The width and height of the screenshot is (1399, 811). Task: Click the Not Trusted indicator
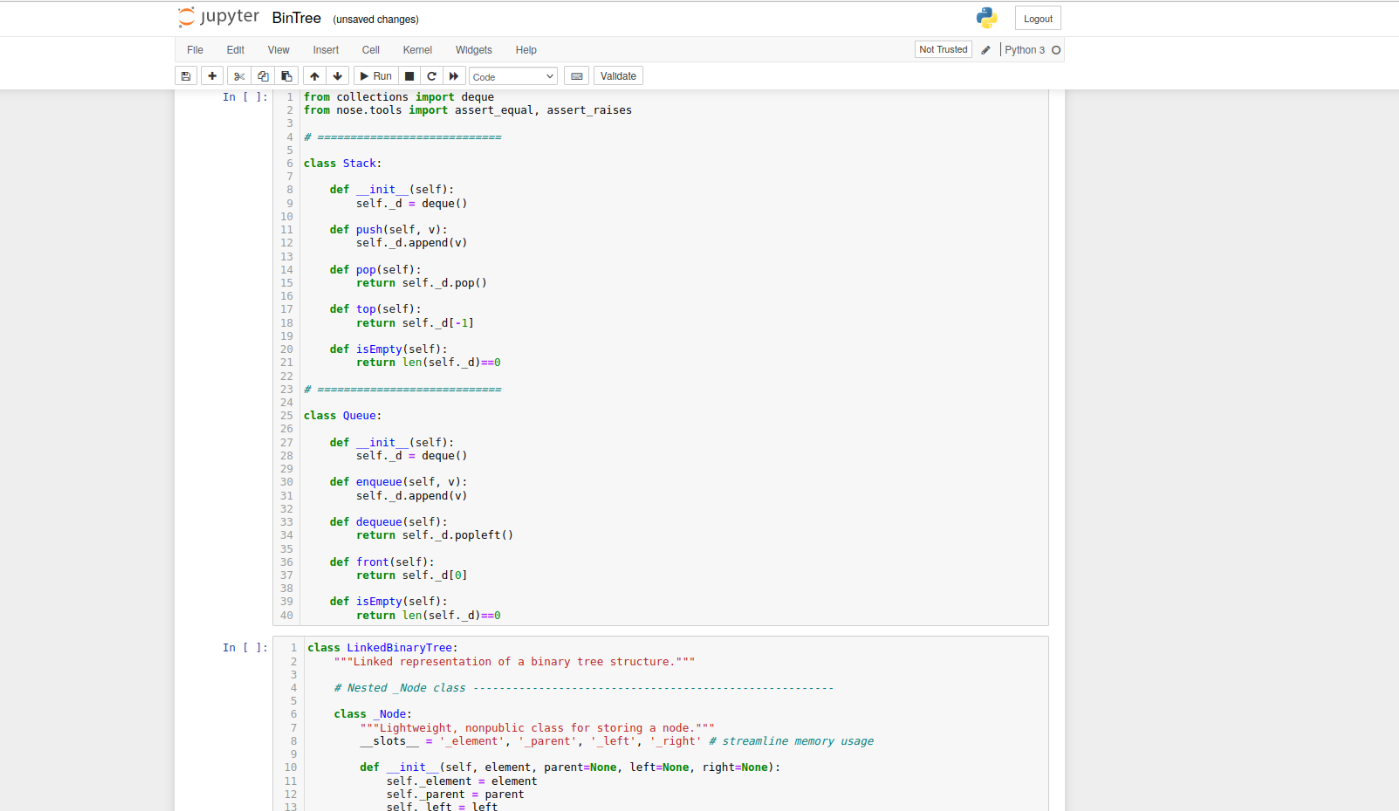click(942, 48)
